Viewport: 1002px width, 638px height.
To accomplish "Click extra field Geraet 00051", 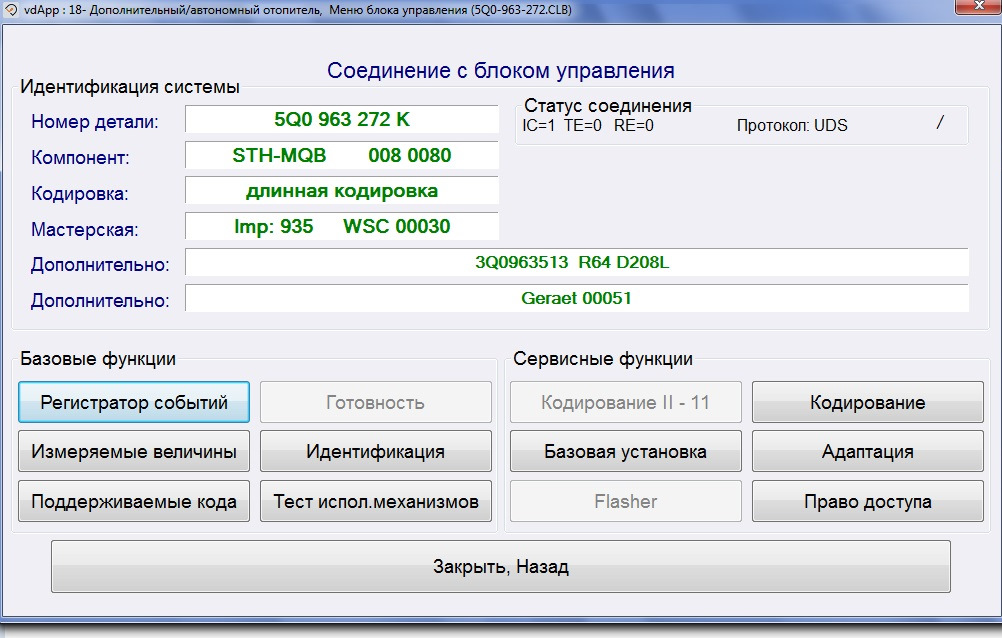I will pyautogui.click(x=577, y=298).
